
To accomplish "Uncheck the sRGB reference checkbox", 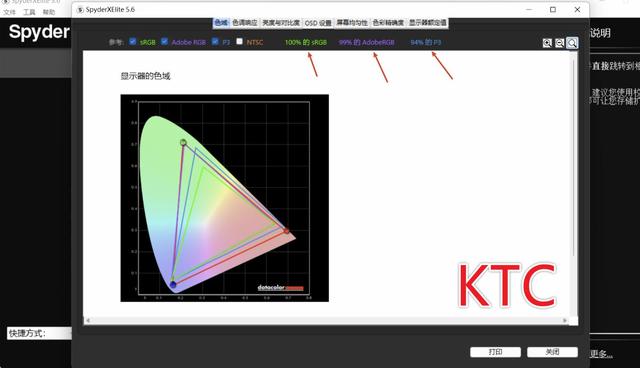I will 133,41.
